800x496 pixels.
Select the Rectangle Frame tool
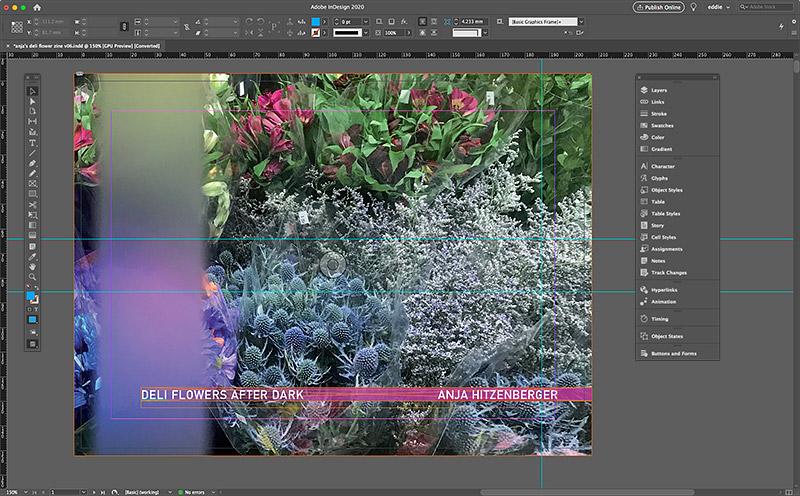coord(33,184)
